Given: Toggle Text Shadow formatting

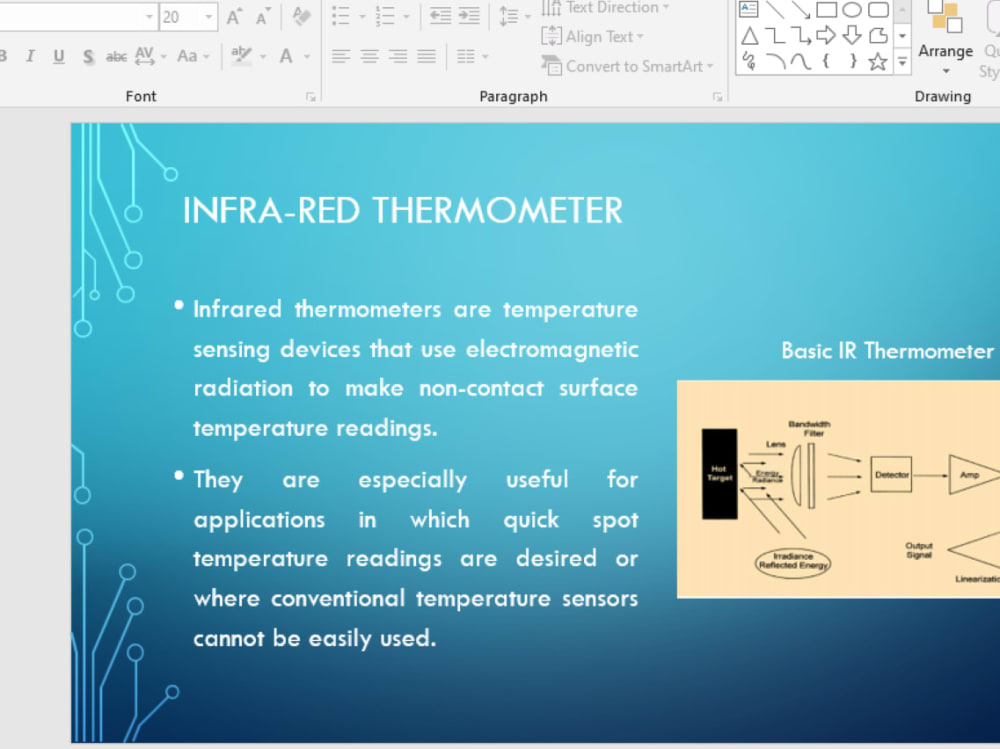Looking at the screenshot, I should pyautogui.click(x=88, y=56).
